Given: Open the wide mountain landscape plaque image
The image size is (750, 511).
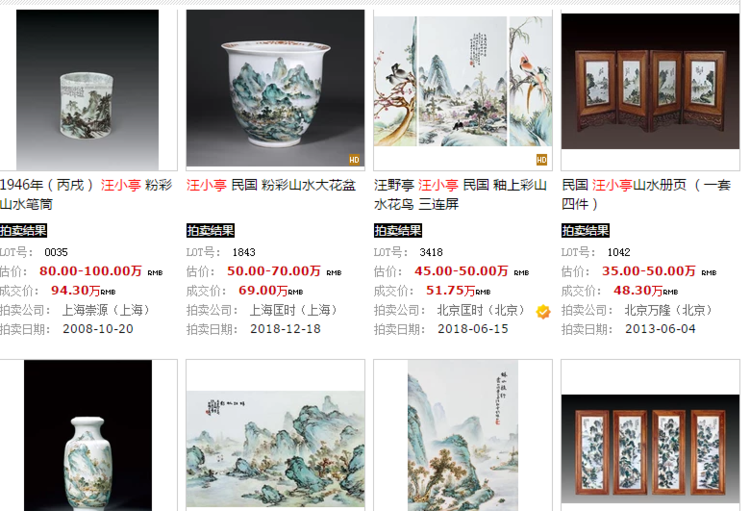Looking at the screenshot, I should coord(276,449).
